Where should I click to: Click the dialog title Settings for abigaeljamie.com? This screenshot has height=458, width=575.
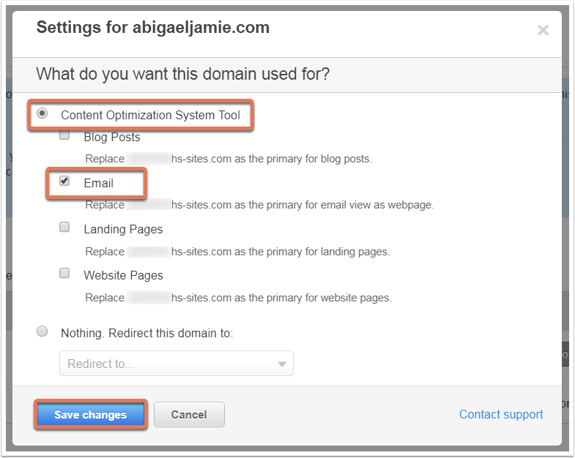point(153,28)
